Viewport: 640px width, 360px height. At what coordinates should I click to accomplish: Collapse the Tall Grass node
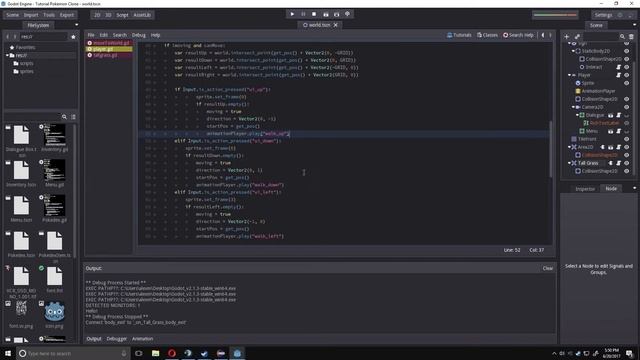(569, 163)
